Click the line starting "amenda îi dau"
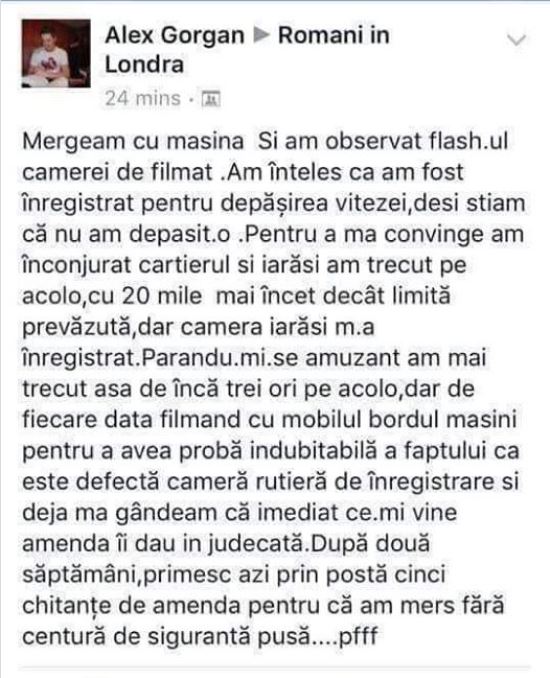550x678 pixels. click(x=226, y=544)
